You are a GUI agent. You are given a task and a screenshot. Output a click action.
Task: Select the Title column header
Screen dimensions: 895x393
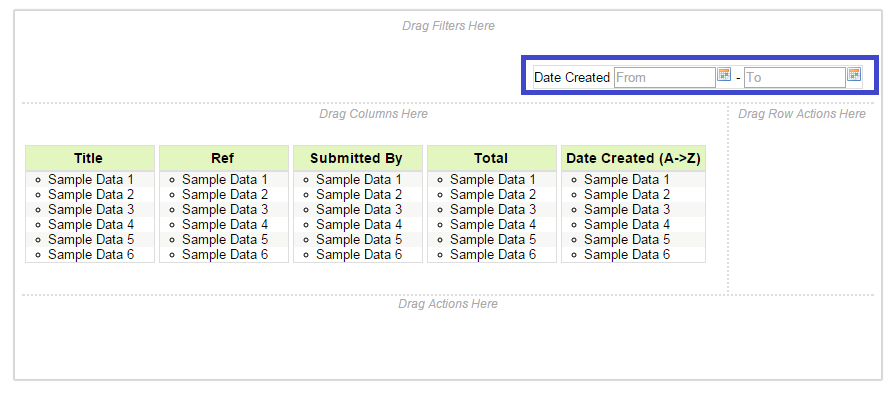click(90, 158)
